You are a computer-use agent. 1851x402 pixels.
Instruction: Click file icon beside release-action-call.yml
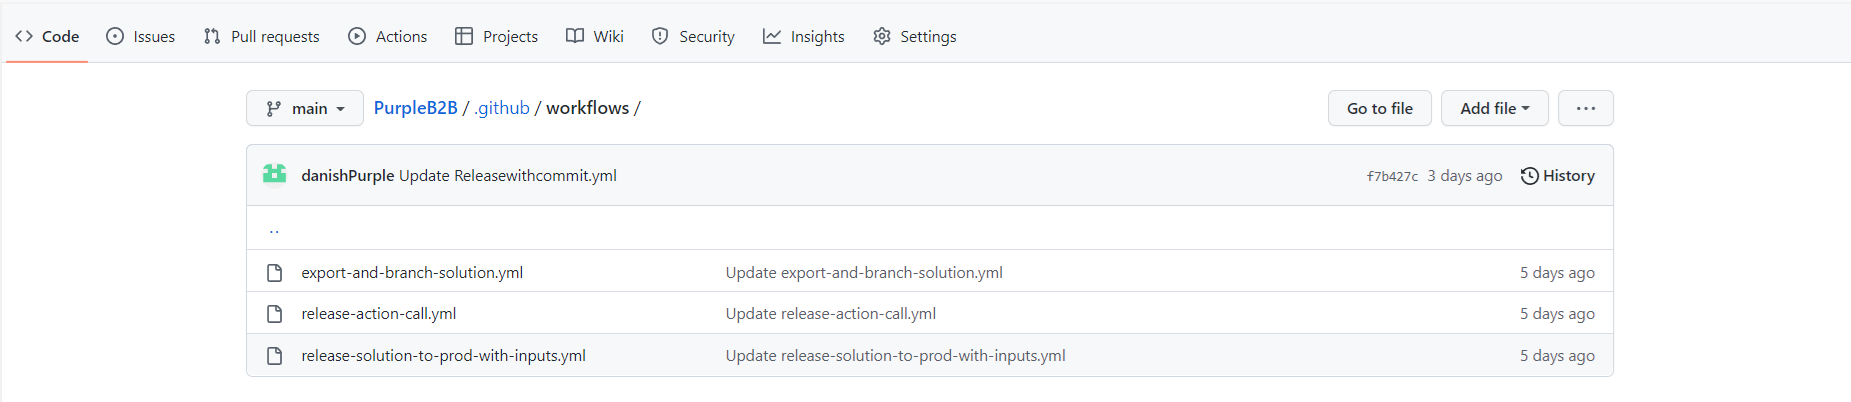pos(274,314)
